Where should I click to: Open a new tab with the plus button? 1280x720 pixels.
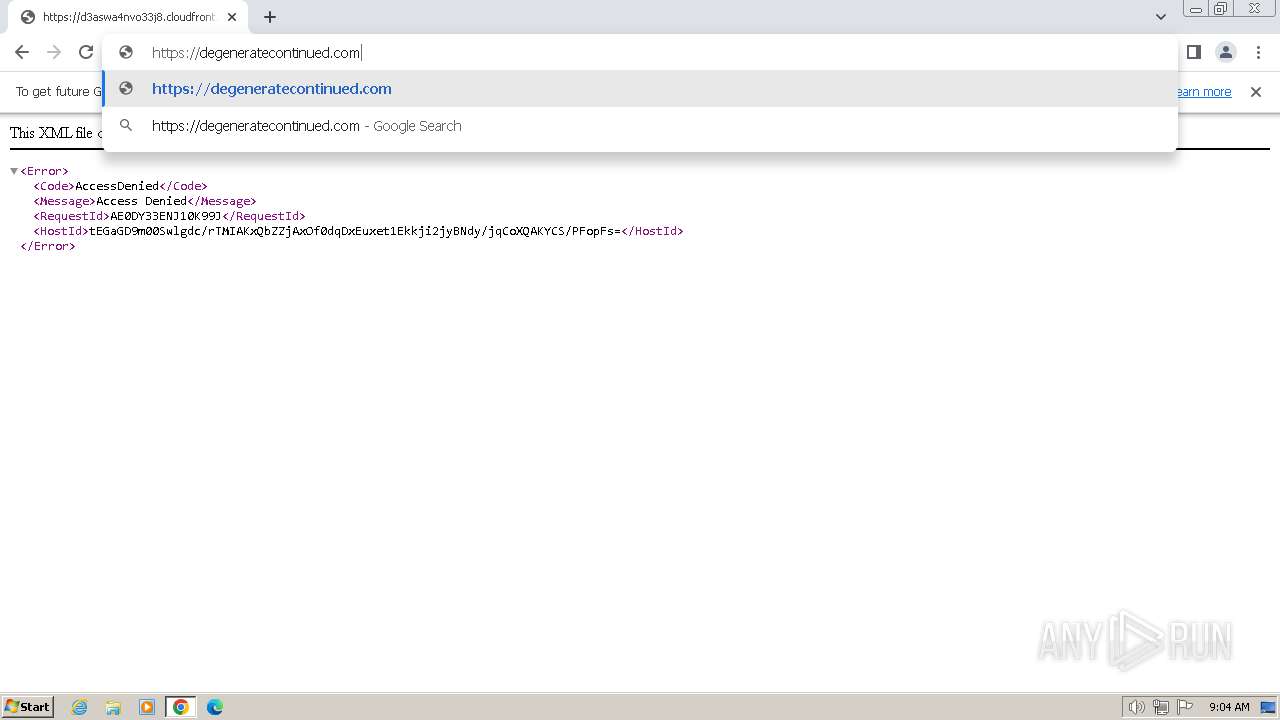270,17
